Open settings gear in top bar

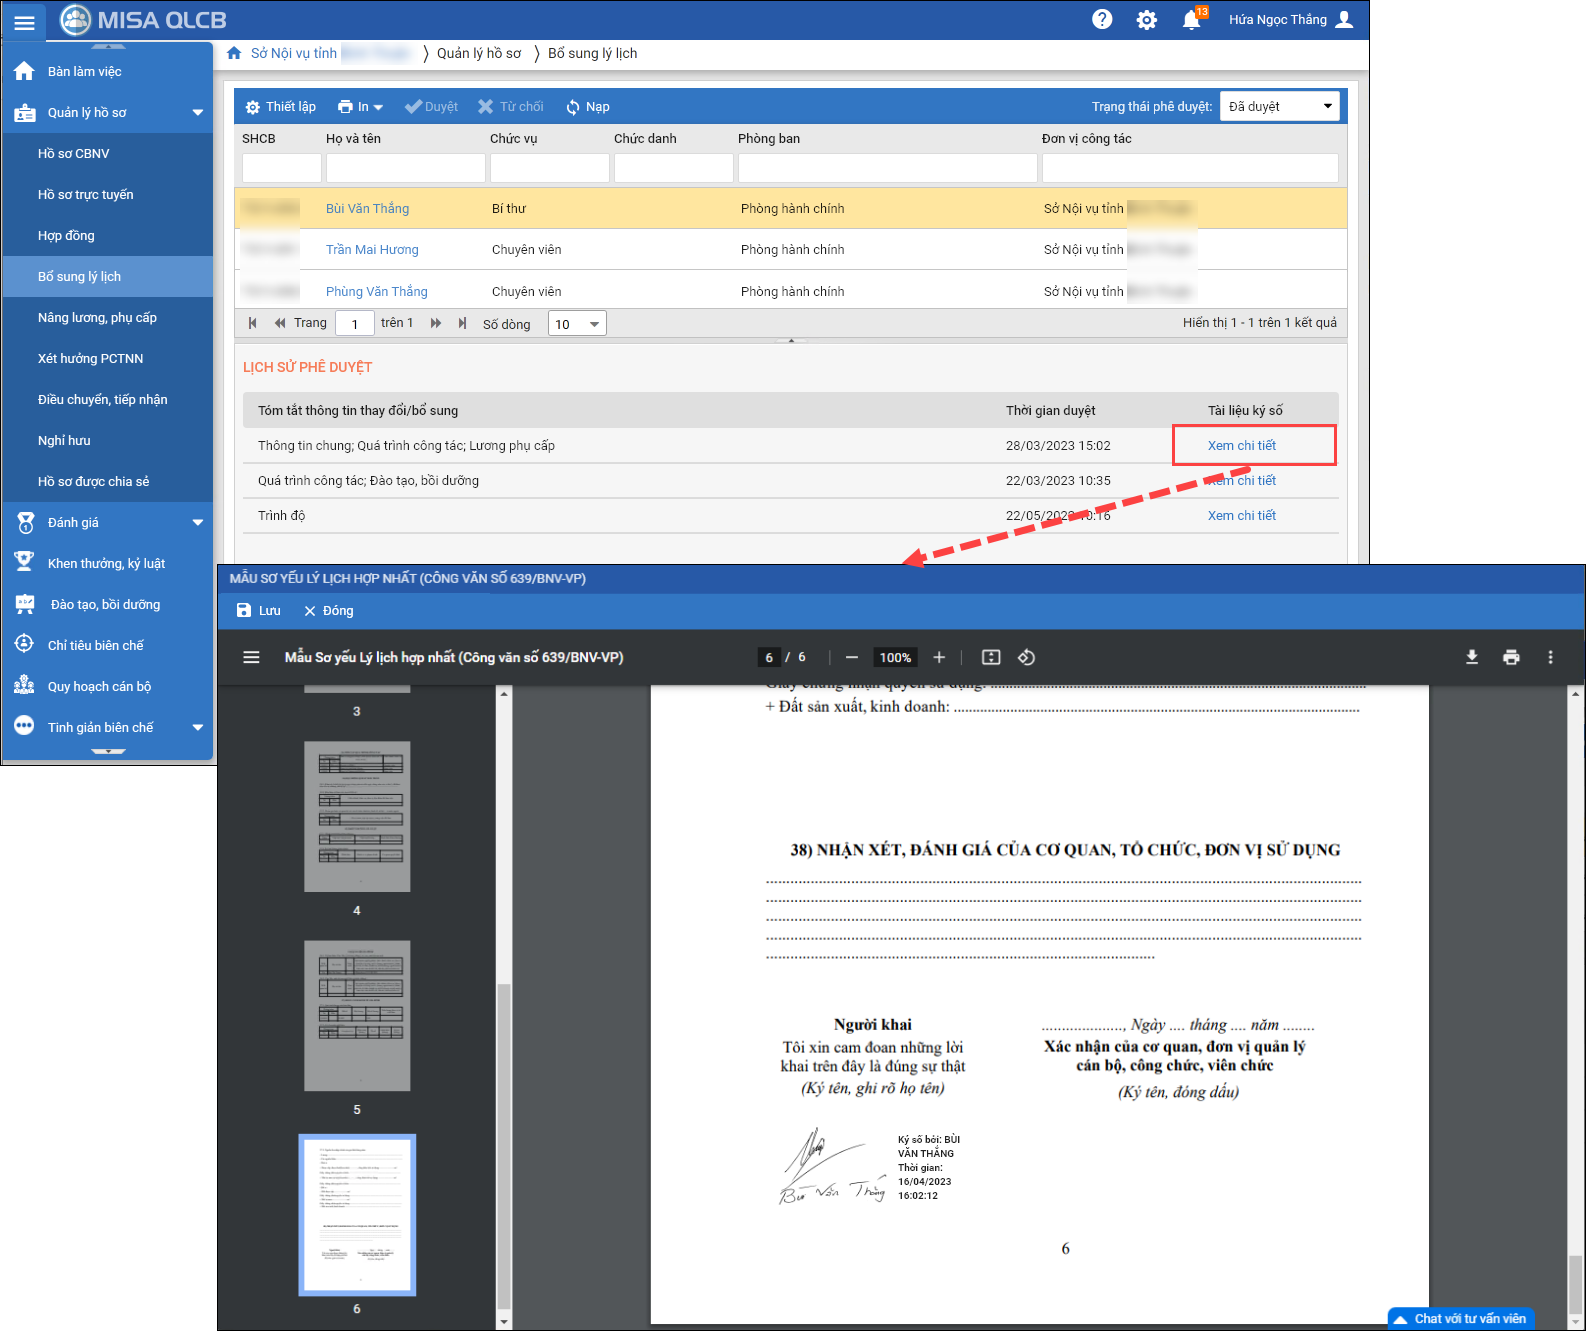[x=1146, y=20]
